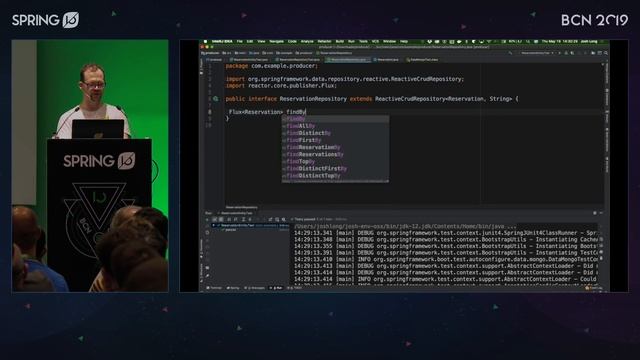640x360 pixels.
Task: Click the Build project hammer icon
Action: (510, 53)
